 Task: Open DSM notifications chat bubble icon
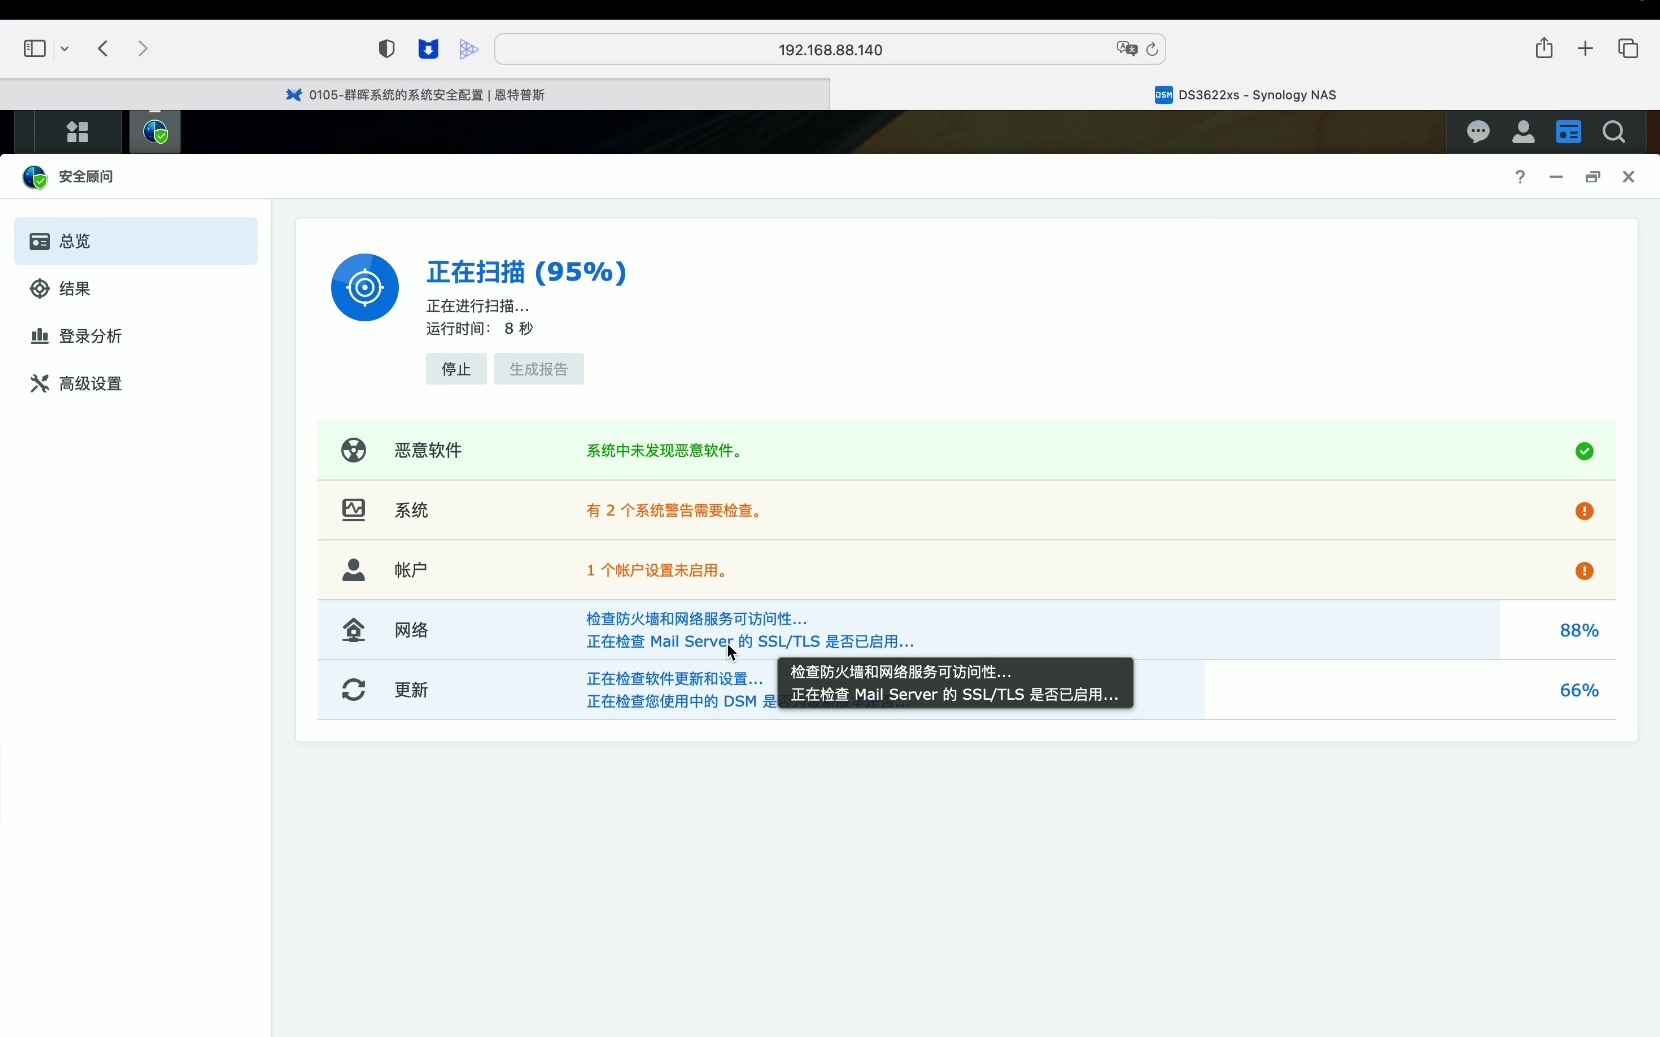point(1479,132)
